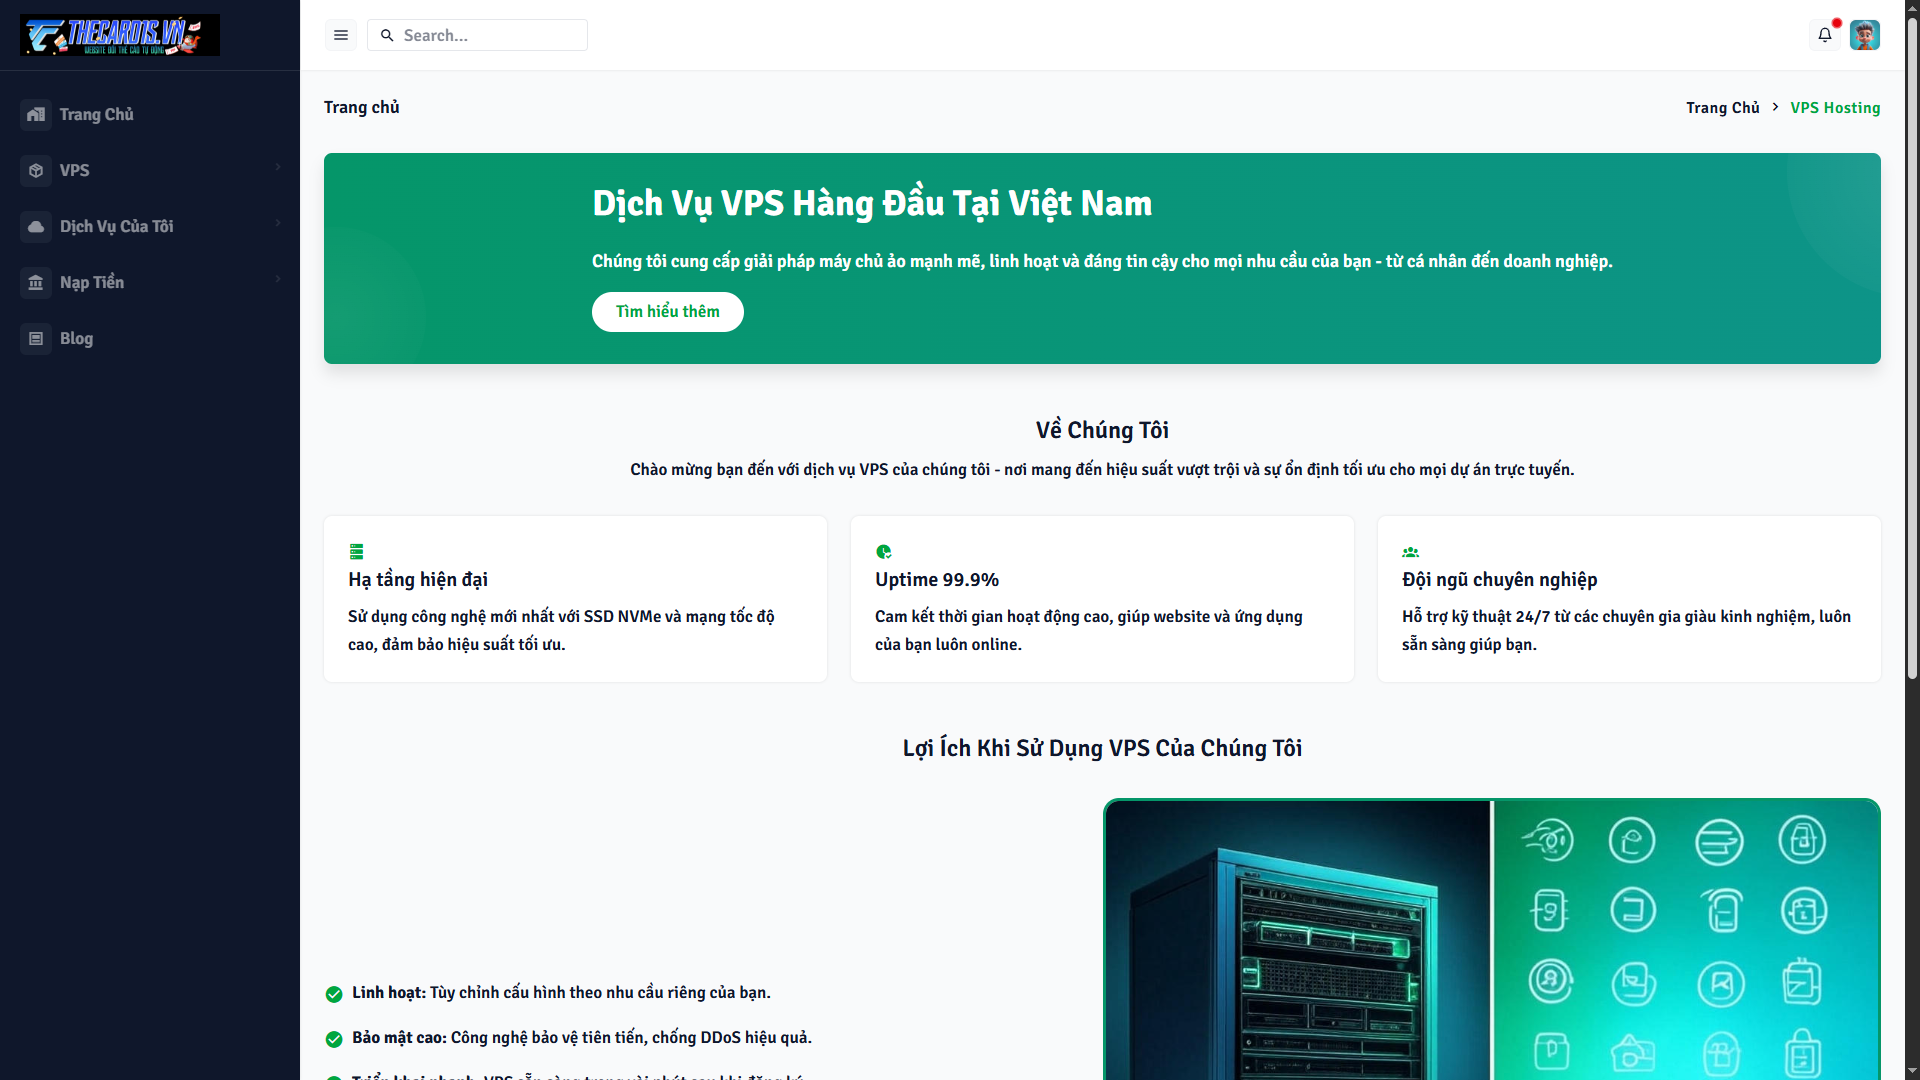Click the green checkmark beside Linh hoạt

pos(333,994)
